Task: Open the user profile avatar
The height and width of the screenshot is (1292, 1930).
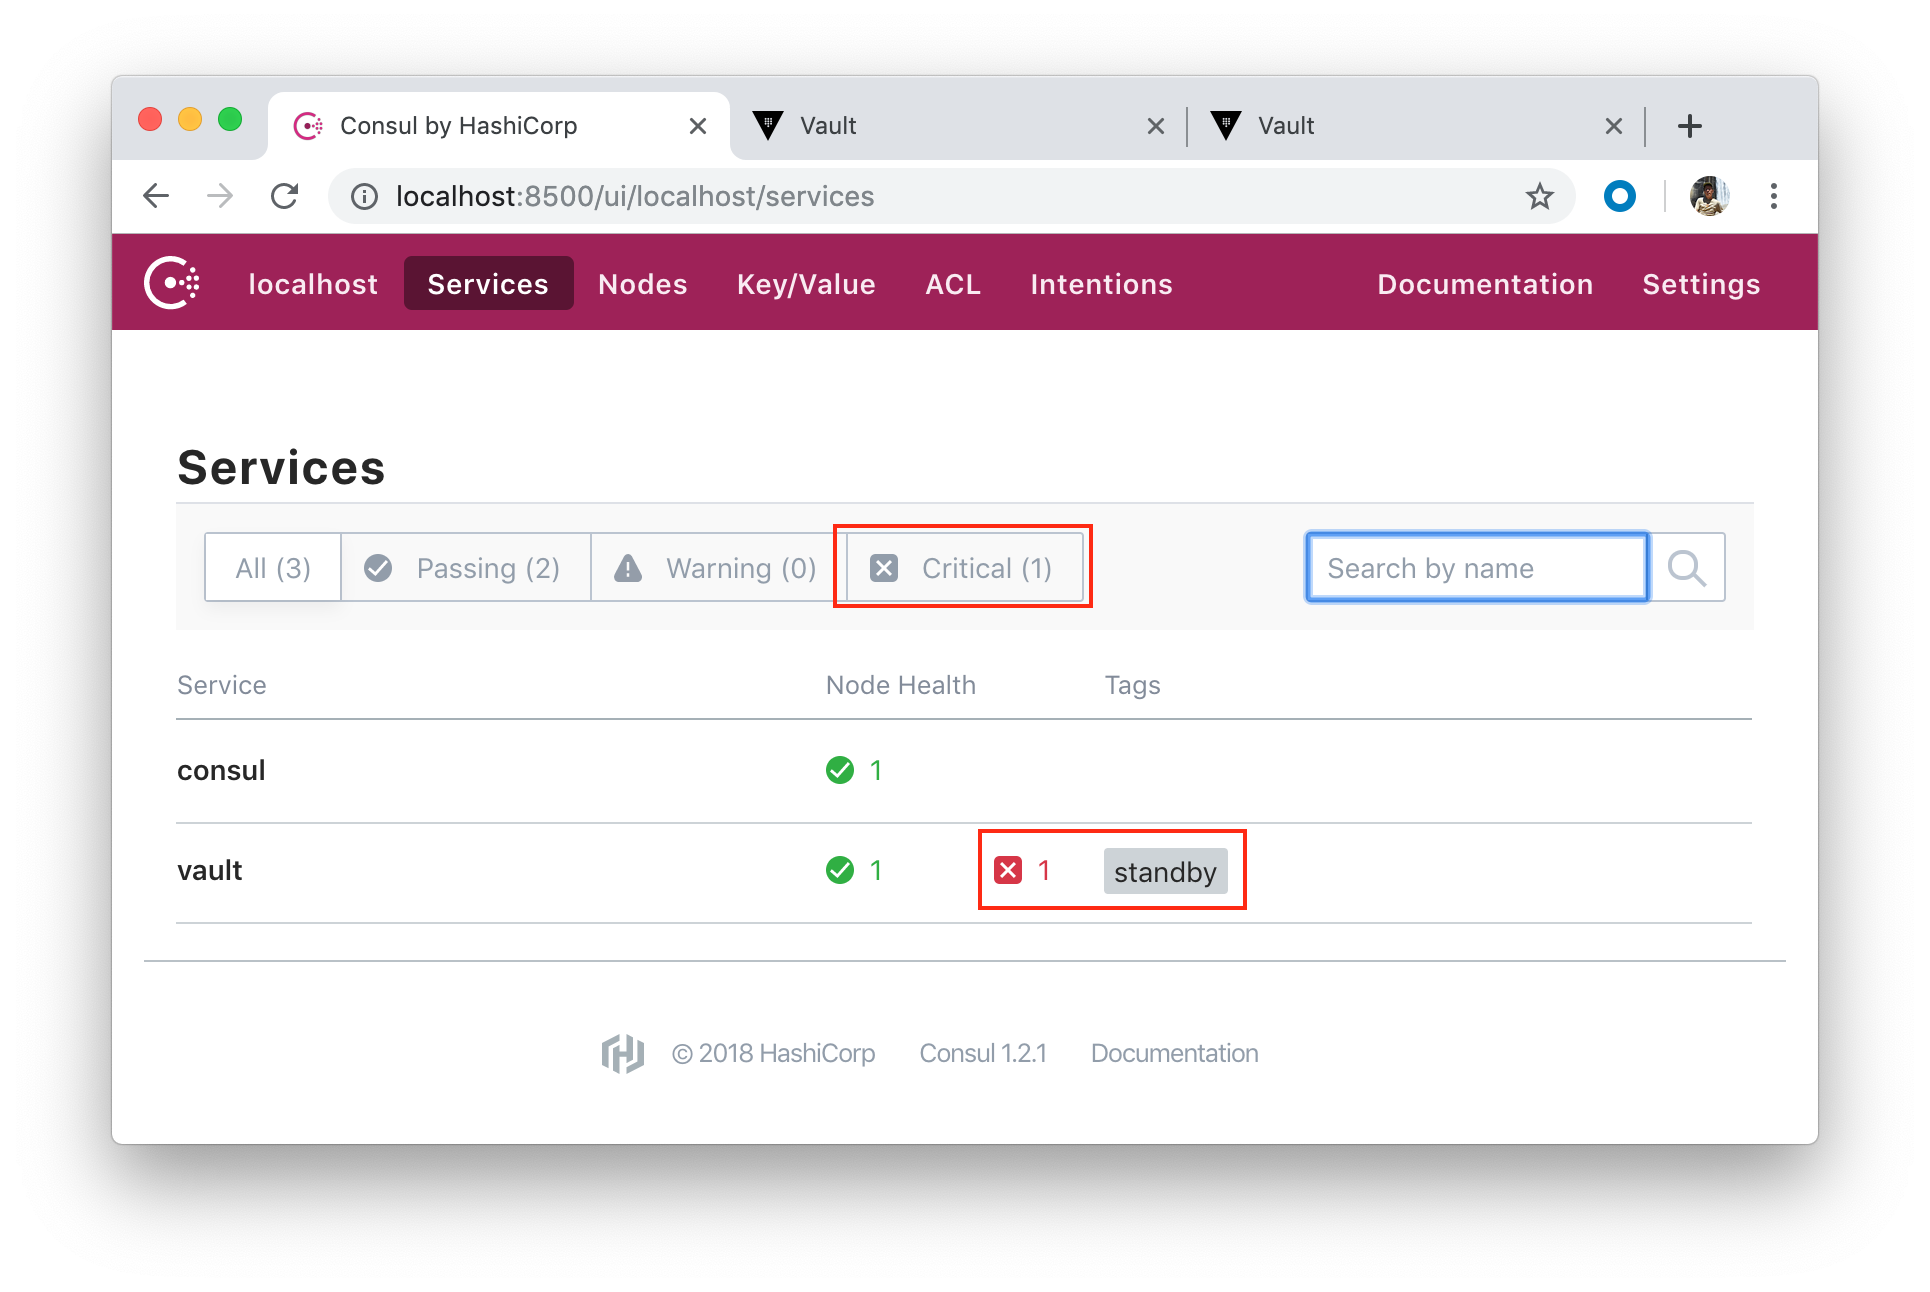Action: pos(1710,196)
